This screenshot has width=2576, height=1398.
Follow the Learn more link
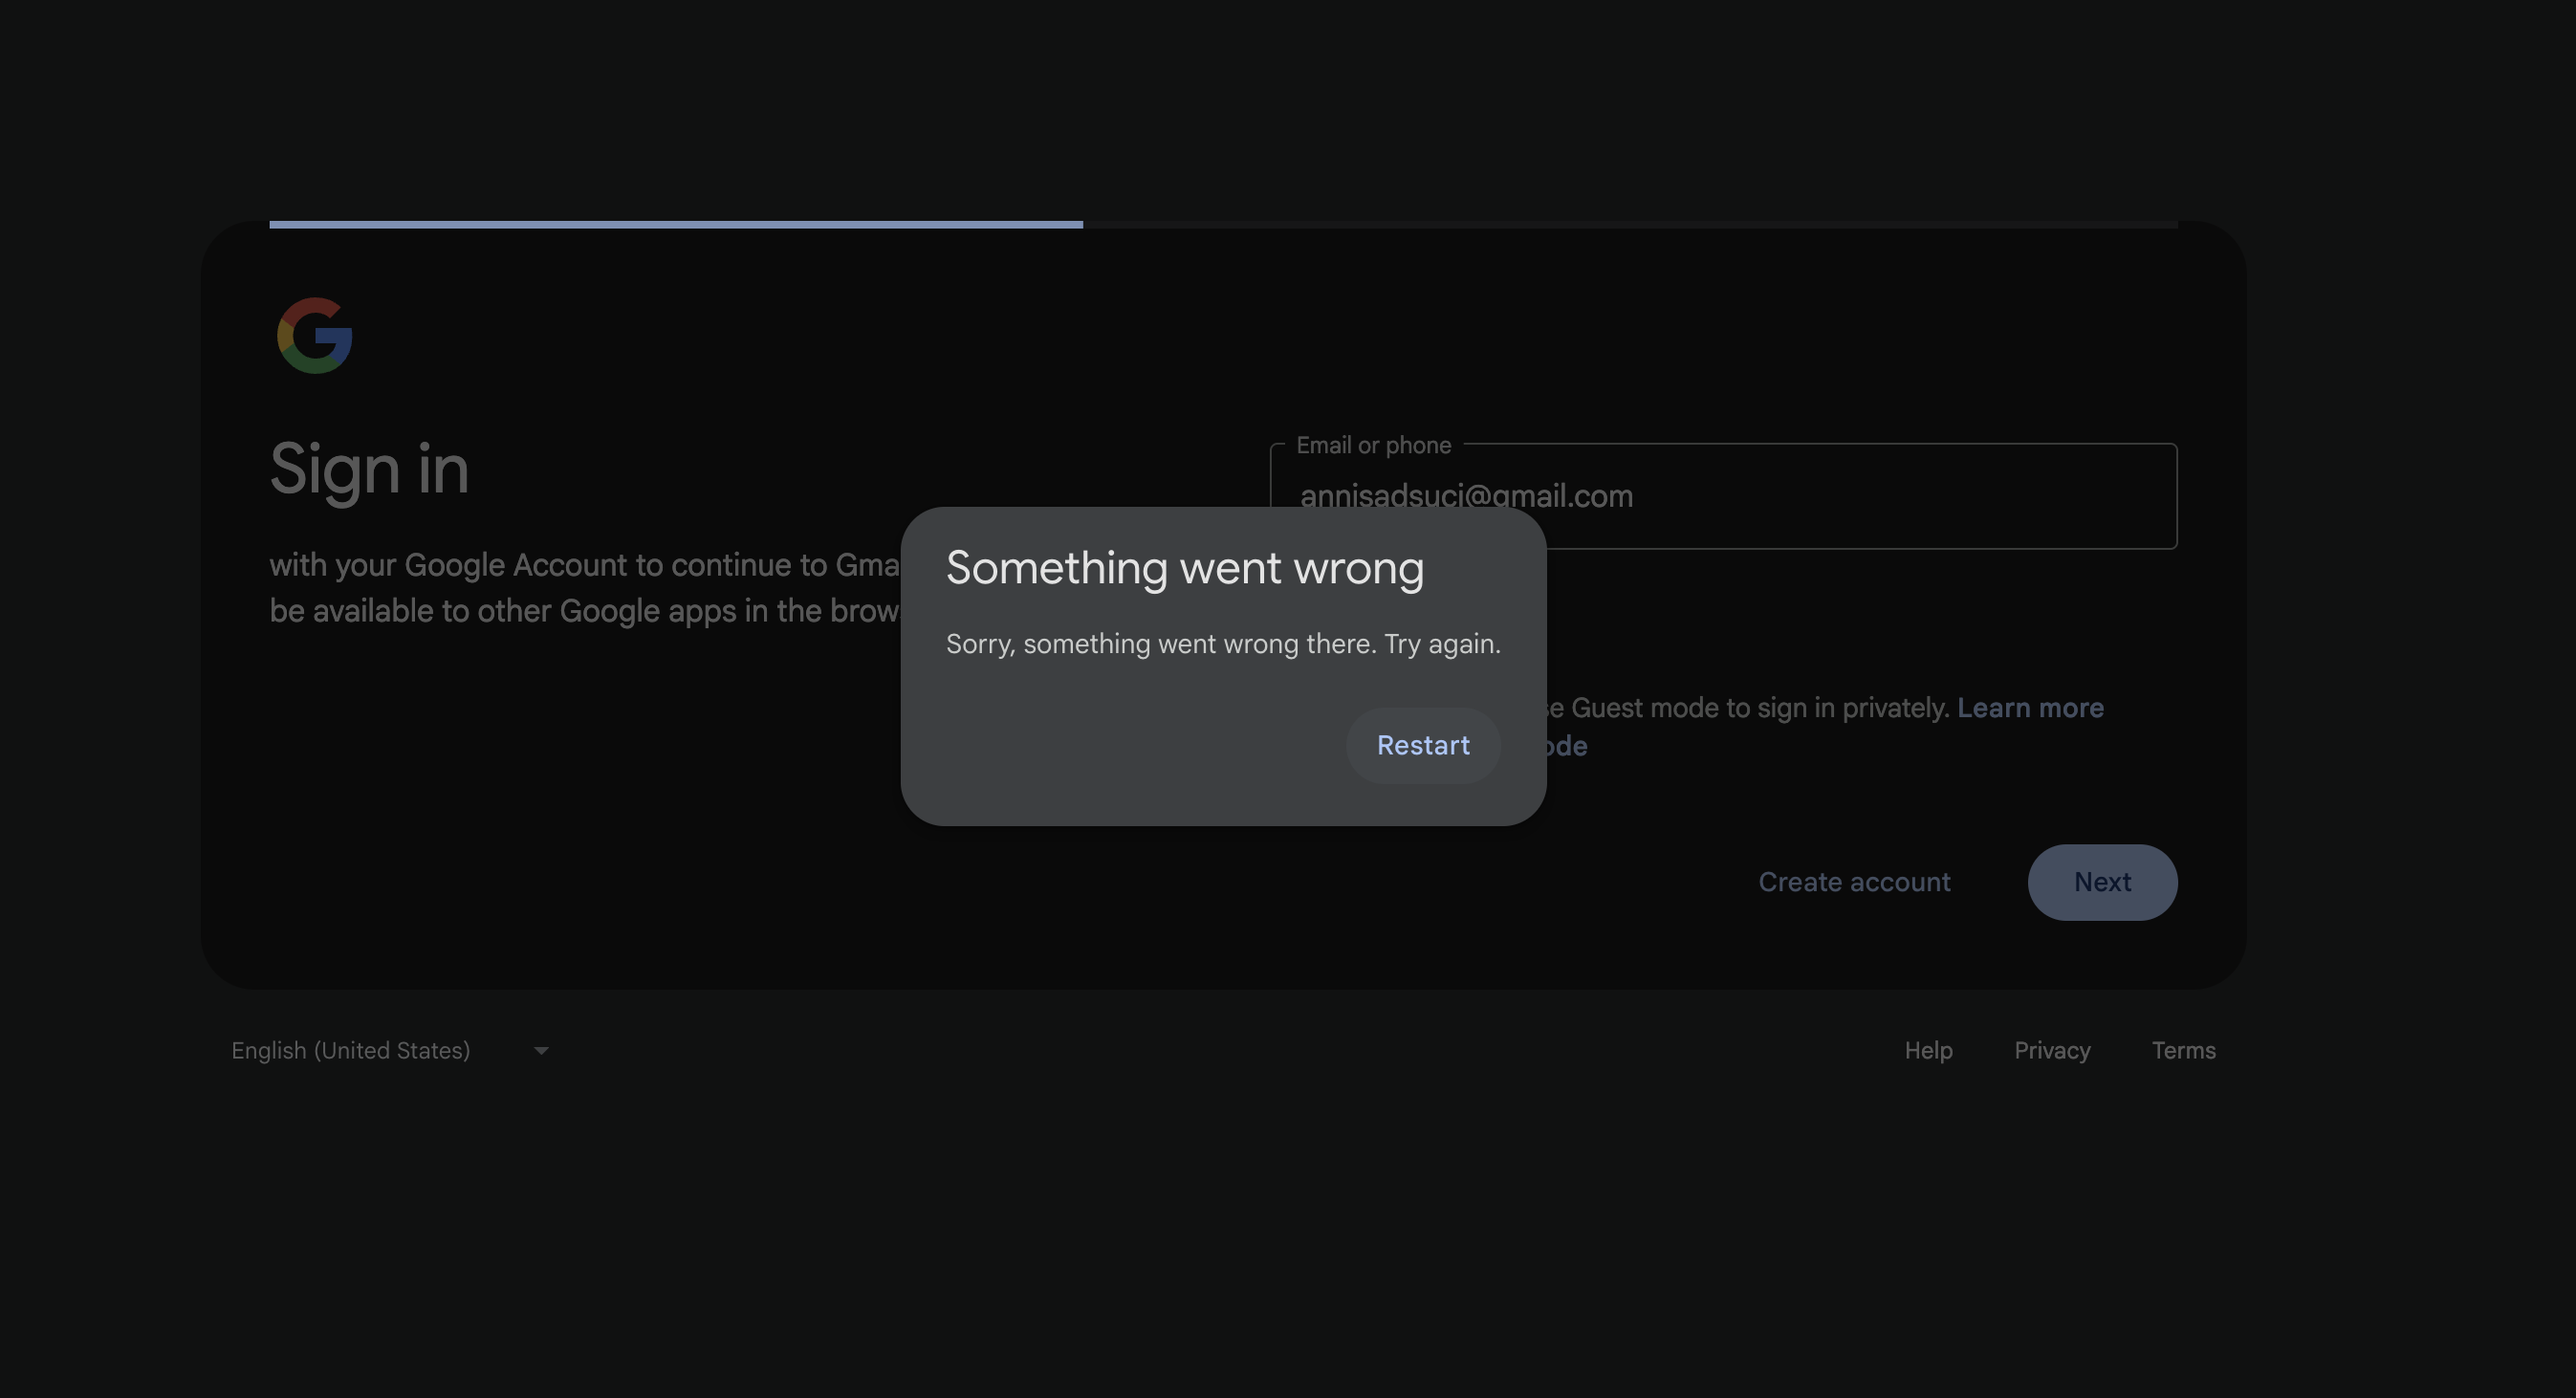pyautogui.click(x=2029, y=708)
